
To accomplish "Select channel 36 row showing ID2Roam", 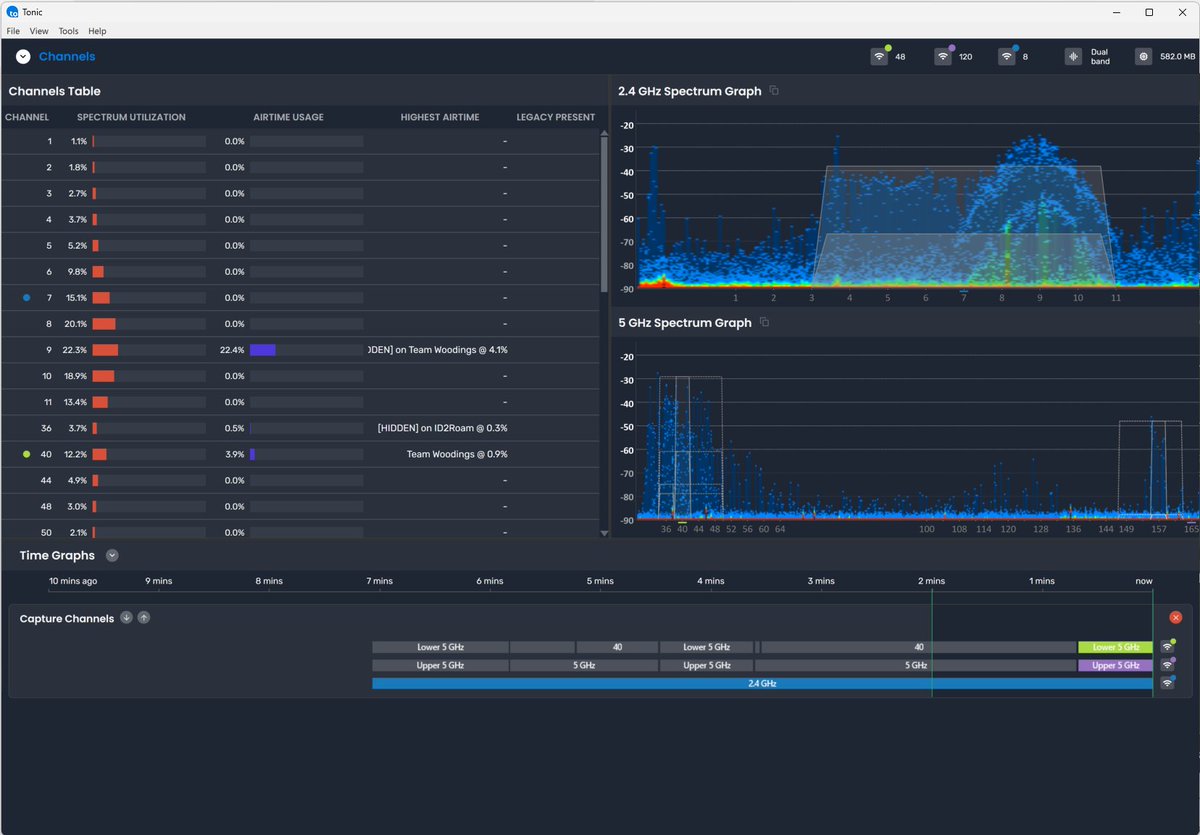I will click(x=300, y=428).
